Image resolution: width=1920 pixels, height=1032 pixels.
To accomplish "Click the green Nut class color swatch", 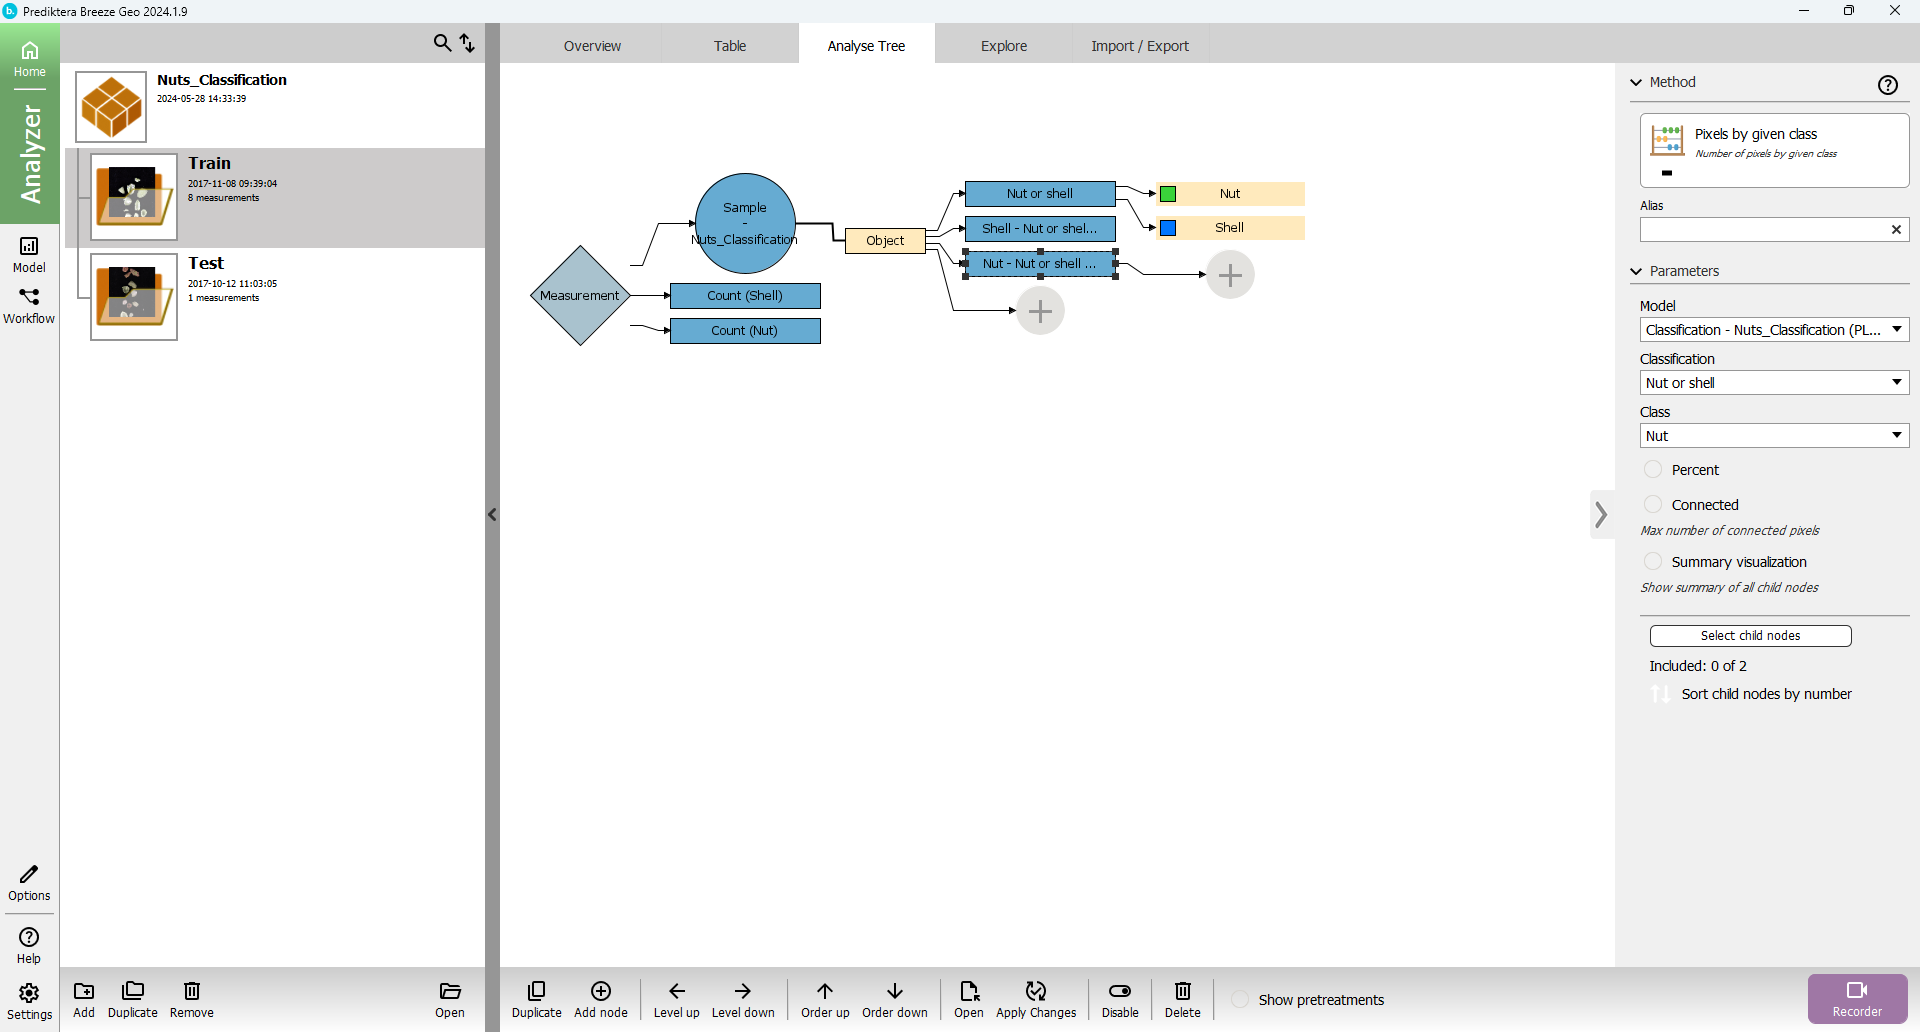I will [x=1168, y=194].
